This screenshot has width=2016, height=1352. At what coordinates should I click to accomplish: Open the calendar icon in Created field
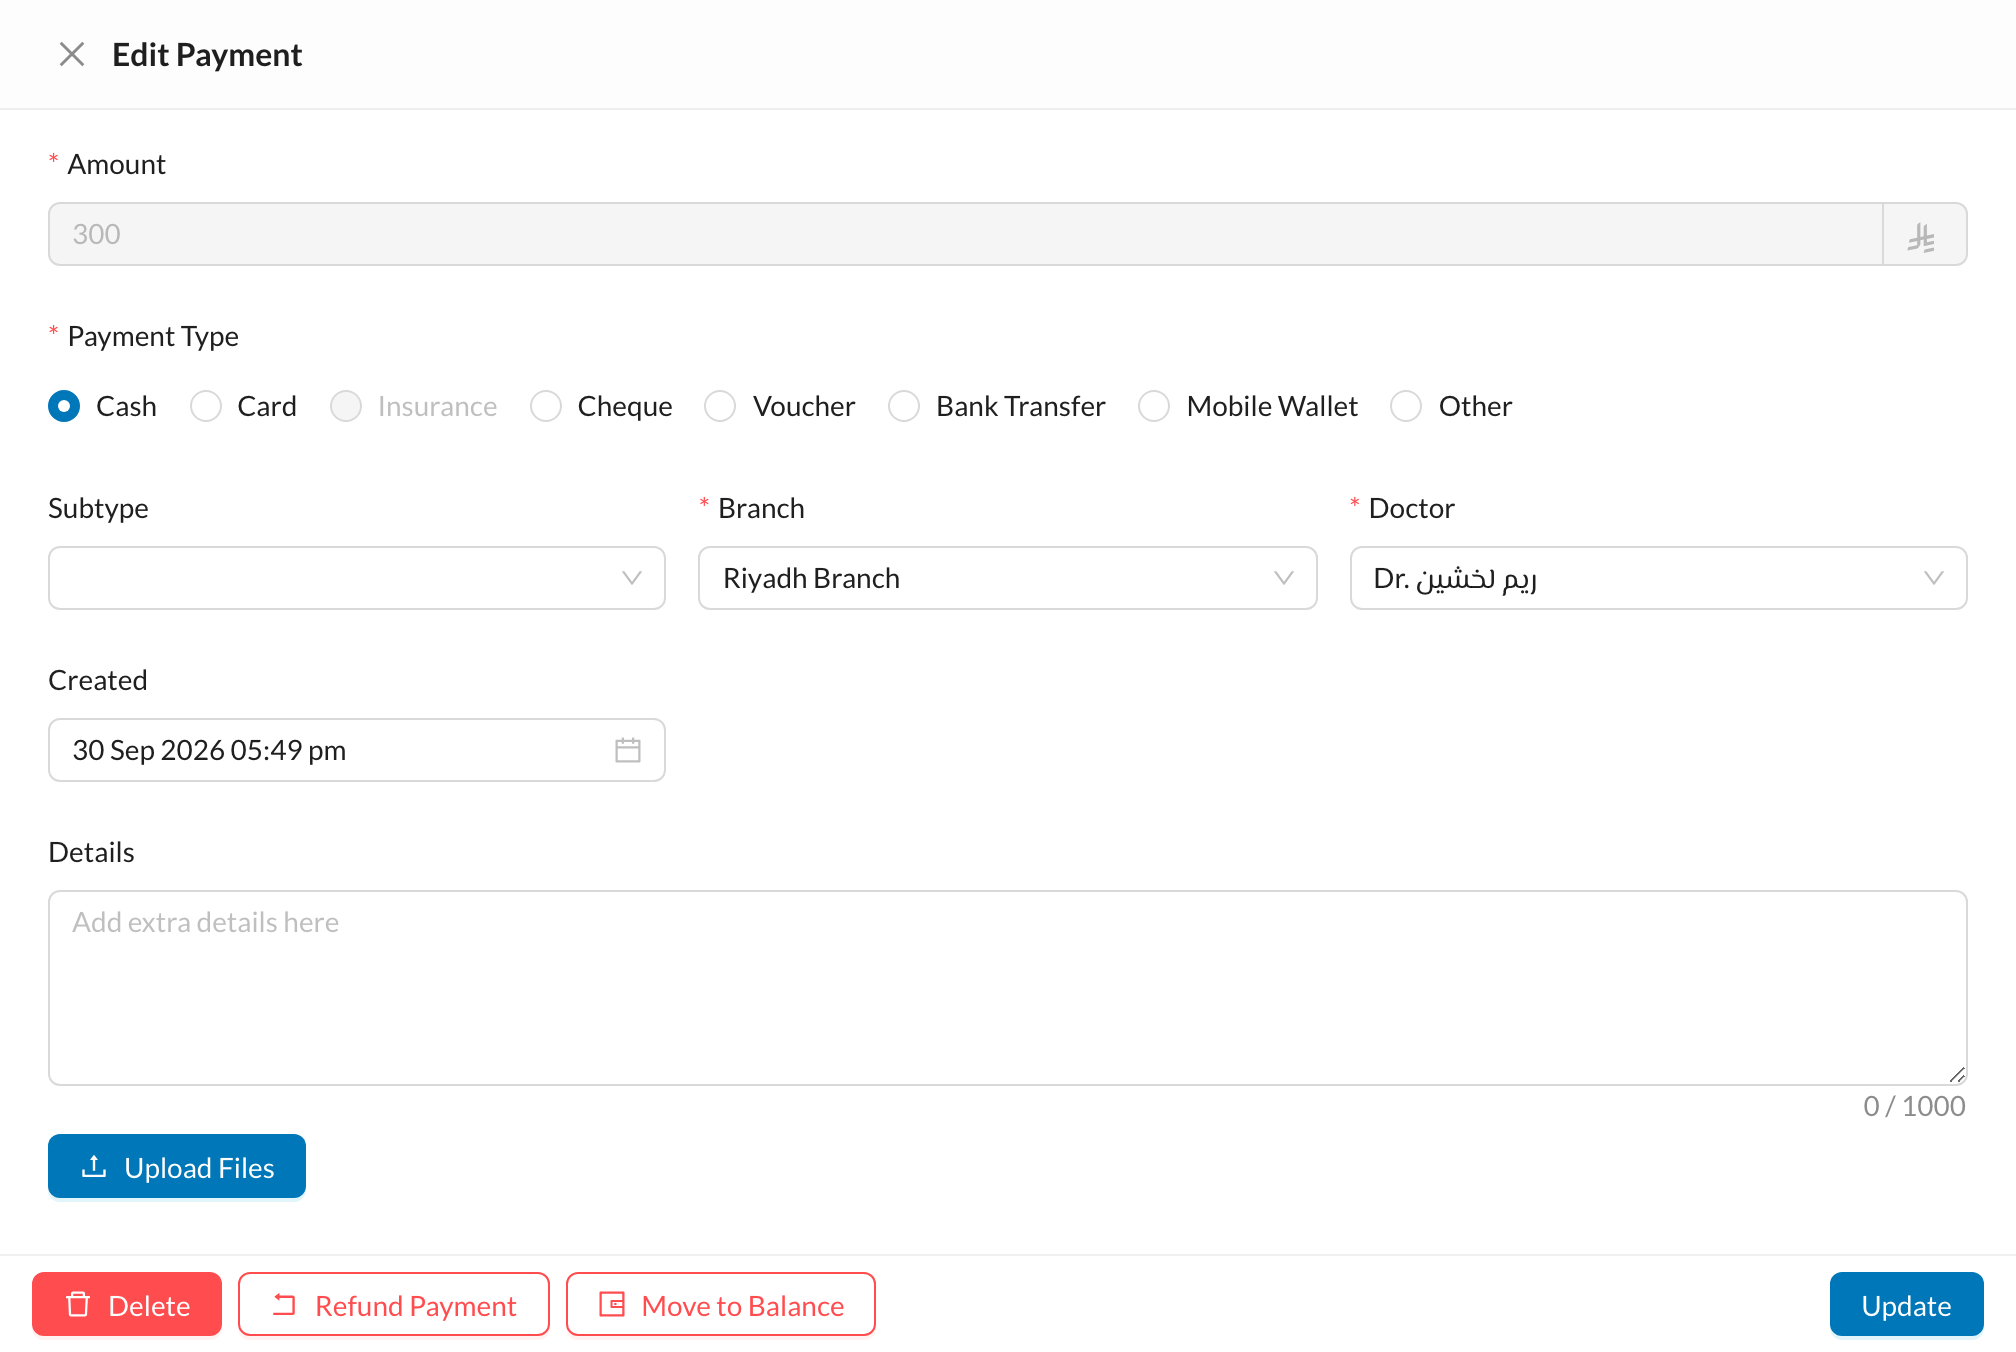(x=628, y=750)
